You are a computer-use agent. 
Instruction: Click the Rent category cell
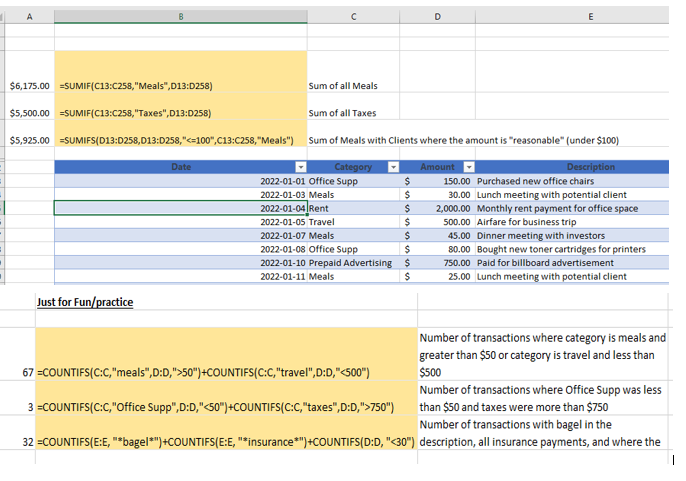click(354, 208)
